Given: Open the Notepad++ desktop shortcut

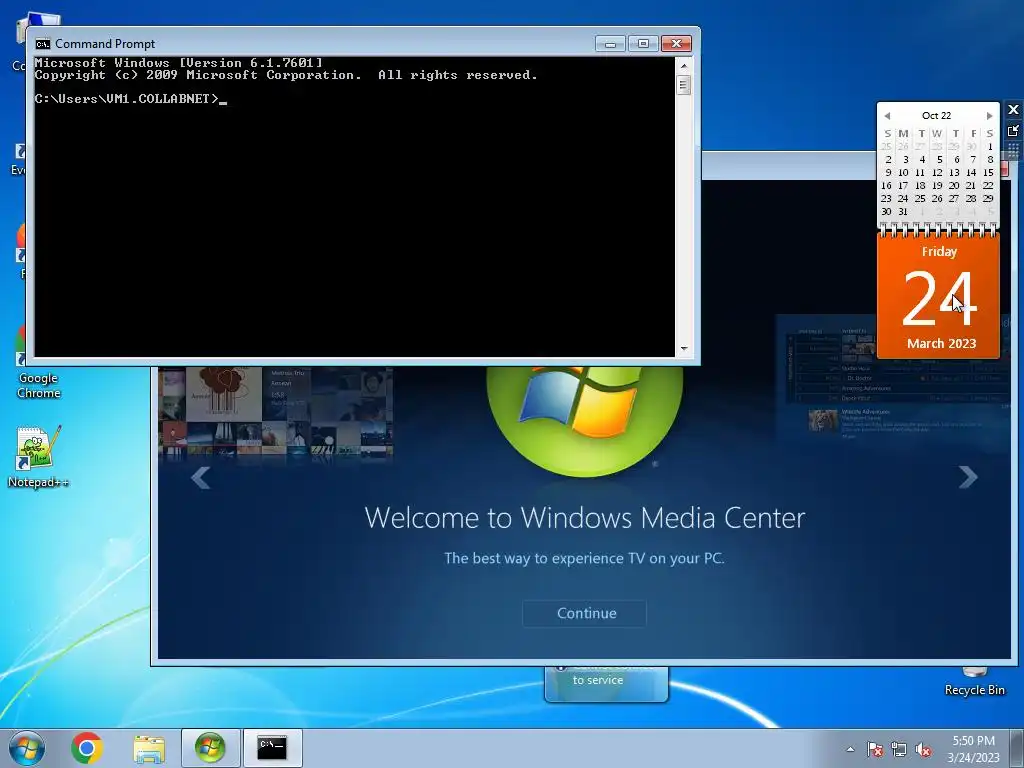Looking at the screenshot, I should pos(38,457).
